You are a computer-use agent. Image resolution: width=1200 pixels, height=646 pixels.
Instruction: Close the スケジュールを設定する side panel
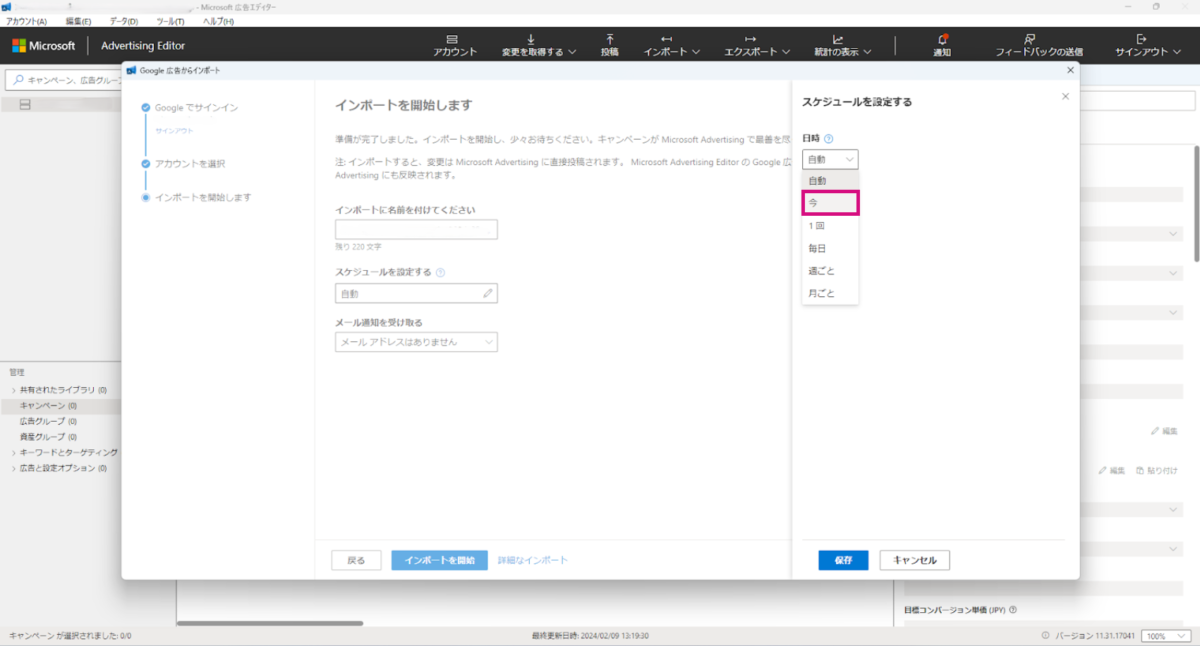(1065, 96)
